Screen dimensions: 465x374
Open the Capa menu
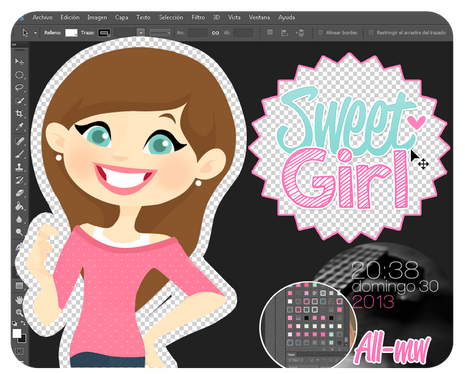pyautogui.click(x=121, y=17)
